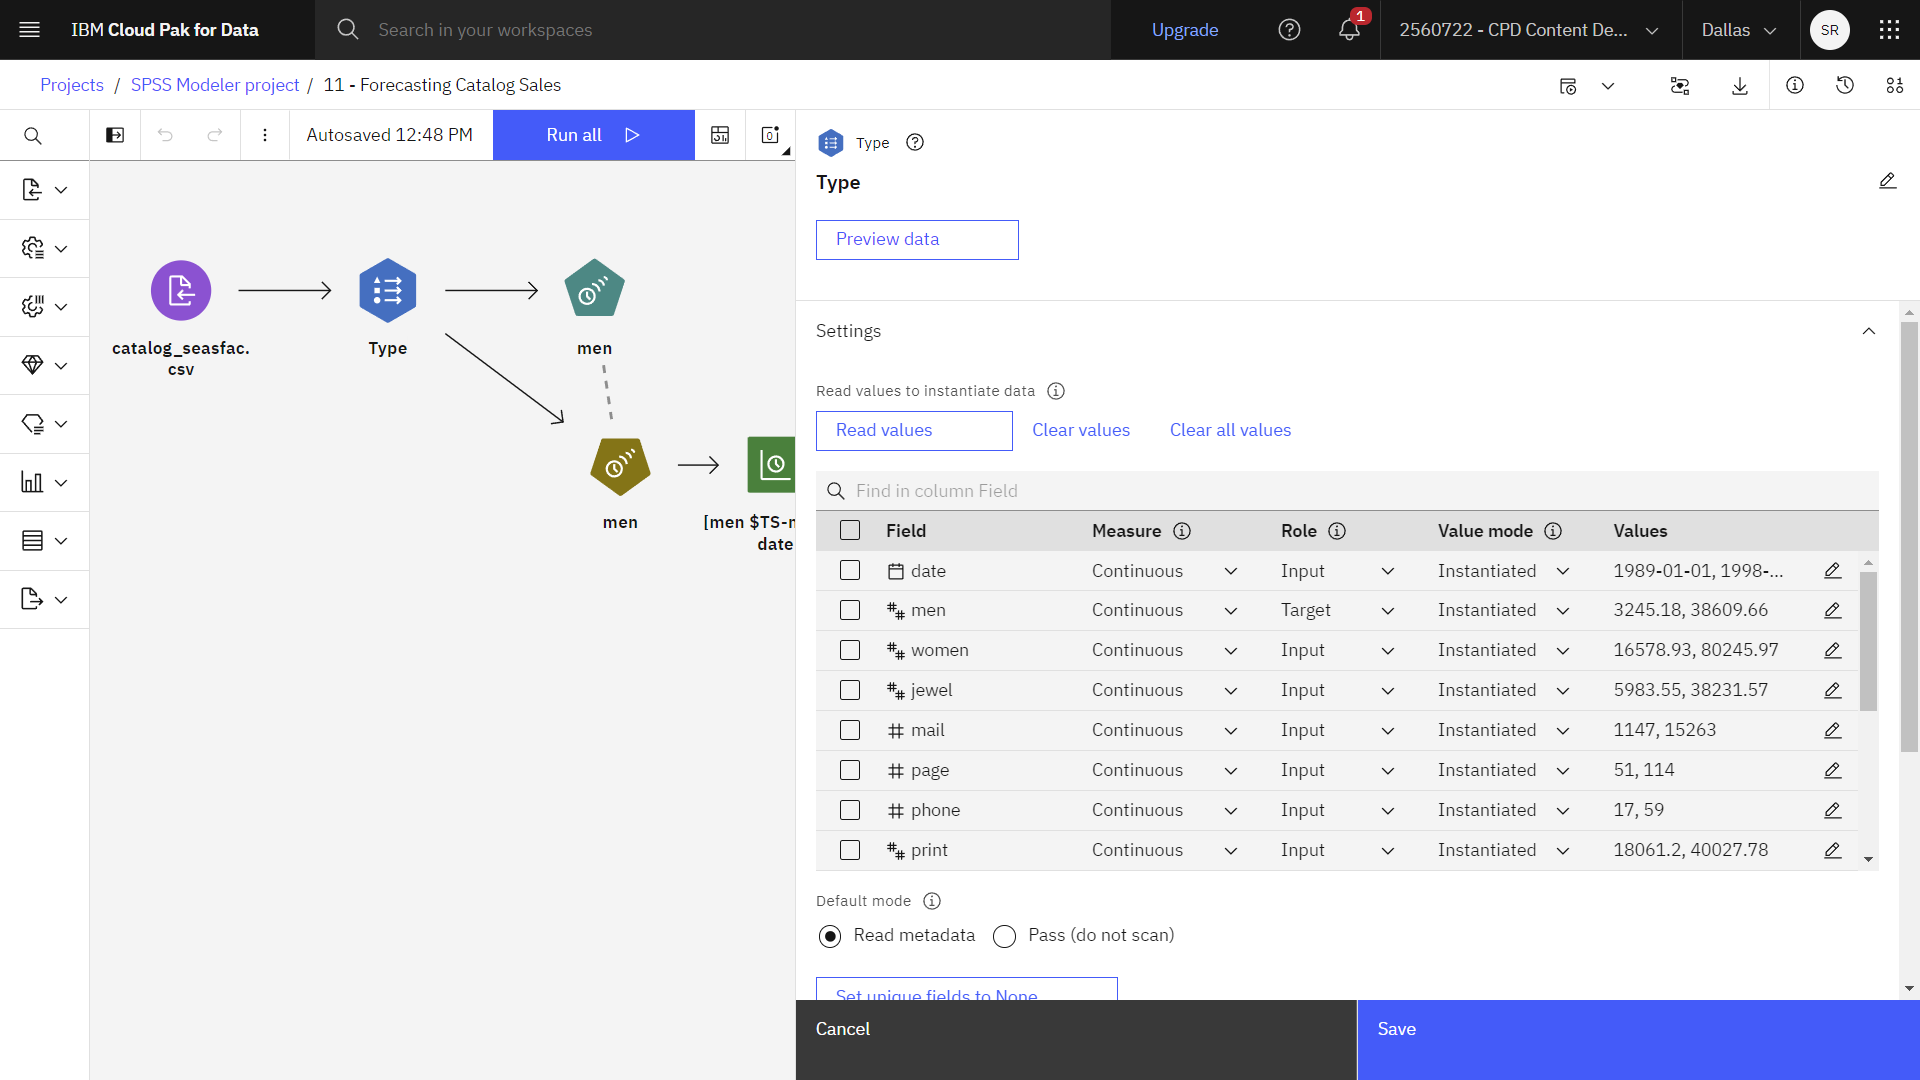Focus the Search in your workspaces field
The image size is (1920, 1080).
tap(713, 30)
